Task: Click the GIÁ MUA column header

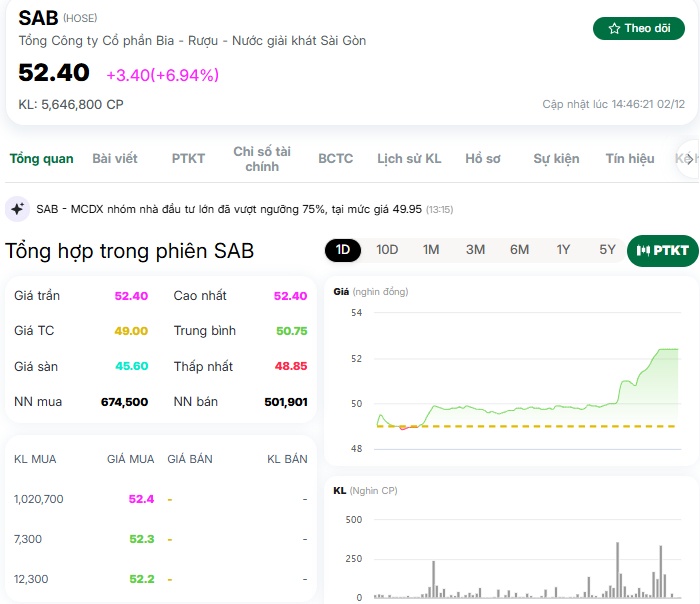Action: tap(131, 459)
